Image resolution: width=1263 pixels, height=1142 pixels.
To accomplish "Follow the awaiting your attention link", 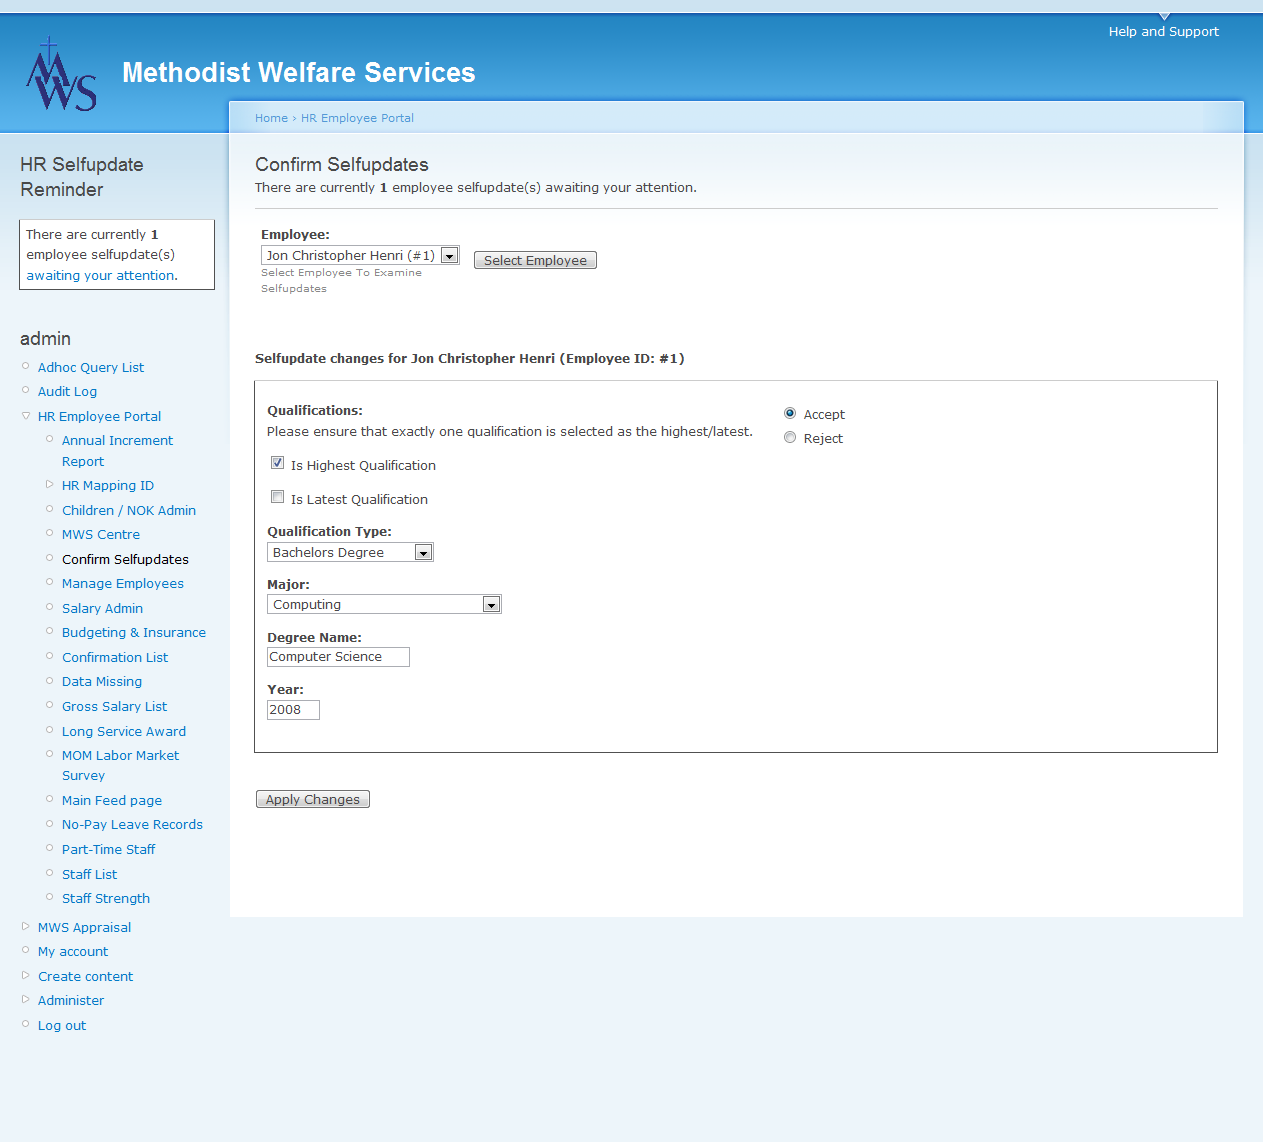I will tap(102, 275).
